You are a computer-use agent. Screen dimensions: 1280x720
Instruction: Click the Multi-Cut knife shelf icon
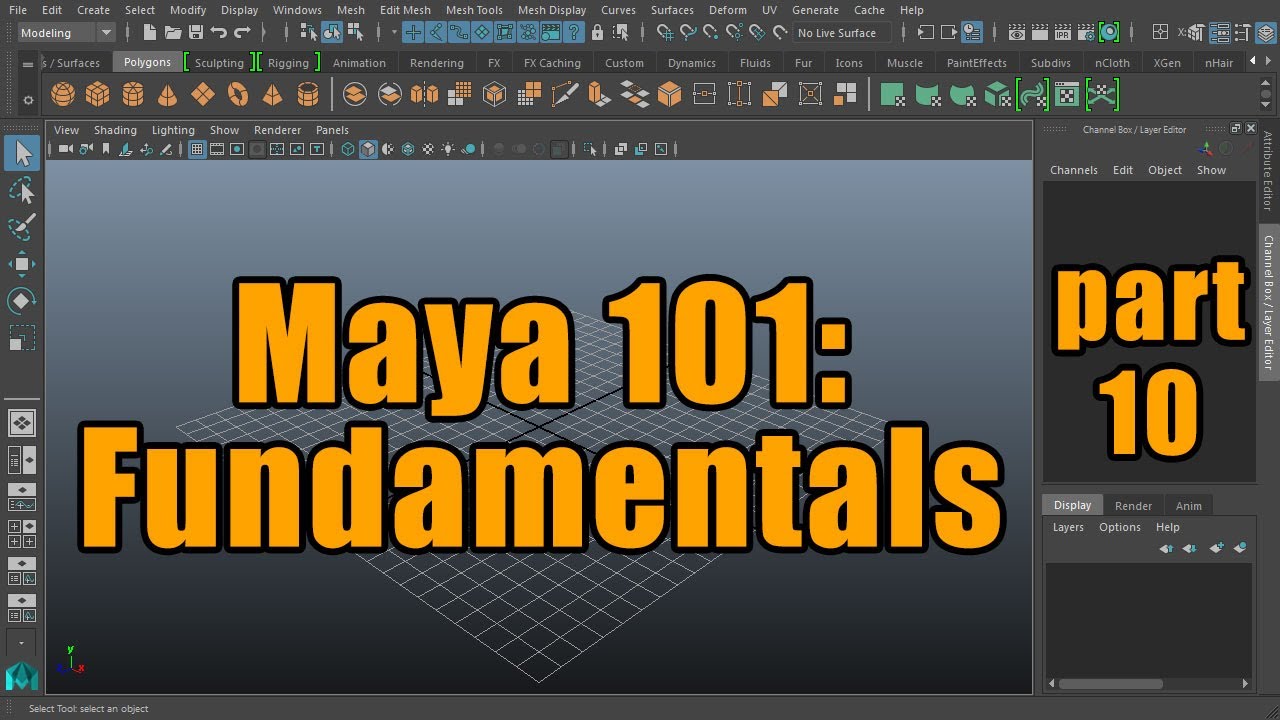[x=564, y=95]
